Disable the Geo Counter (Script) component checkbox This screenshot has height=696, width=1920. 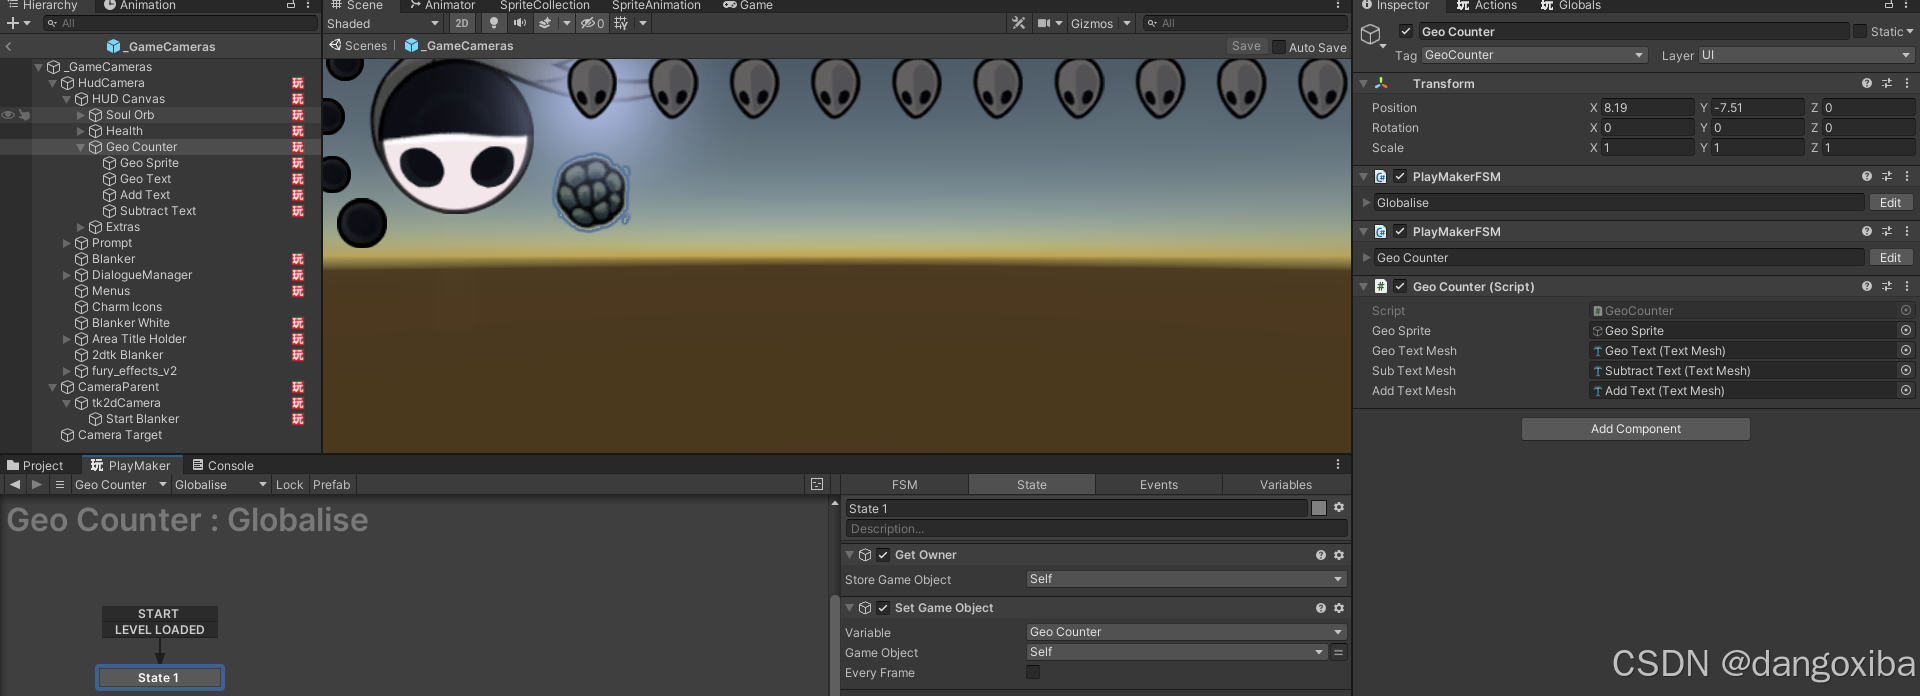pos(1400,287)
